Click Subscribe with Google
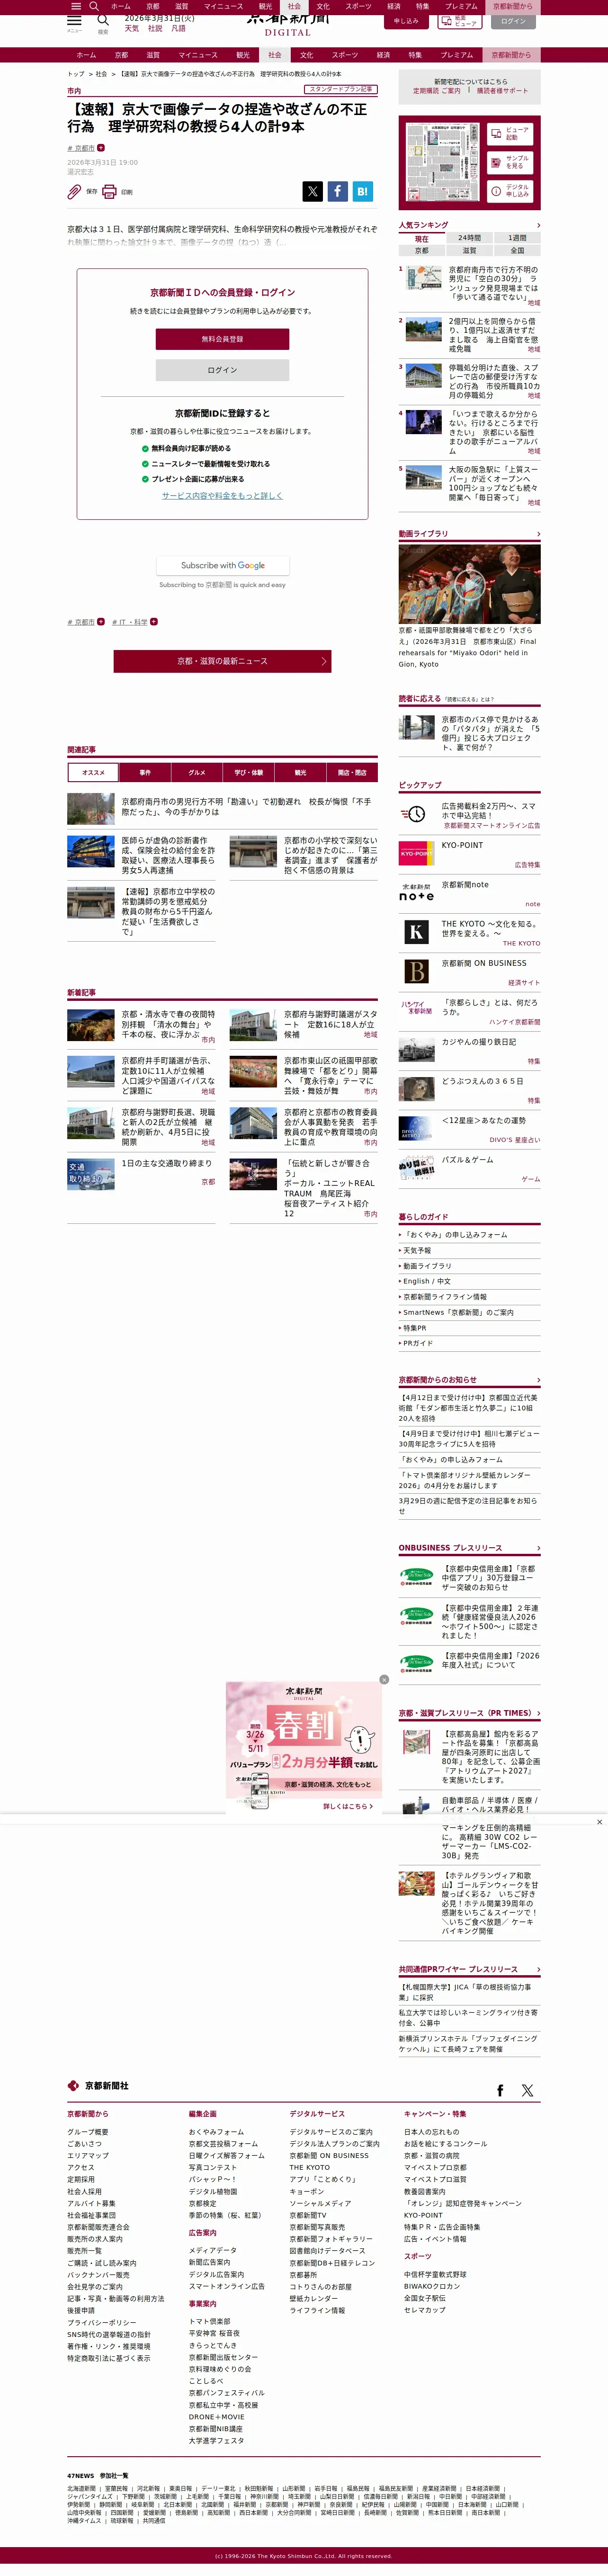The width and height of the screenshot is (608, 2576). 222,565
